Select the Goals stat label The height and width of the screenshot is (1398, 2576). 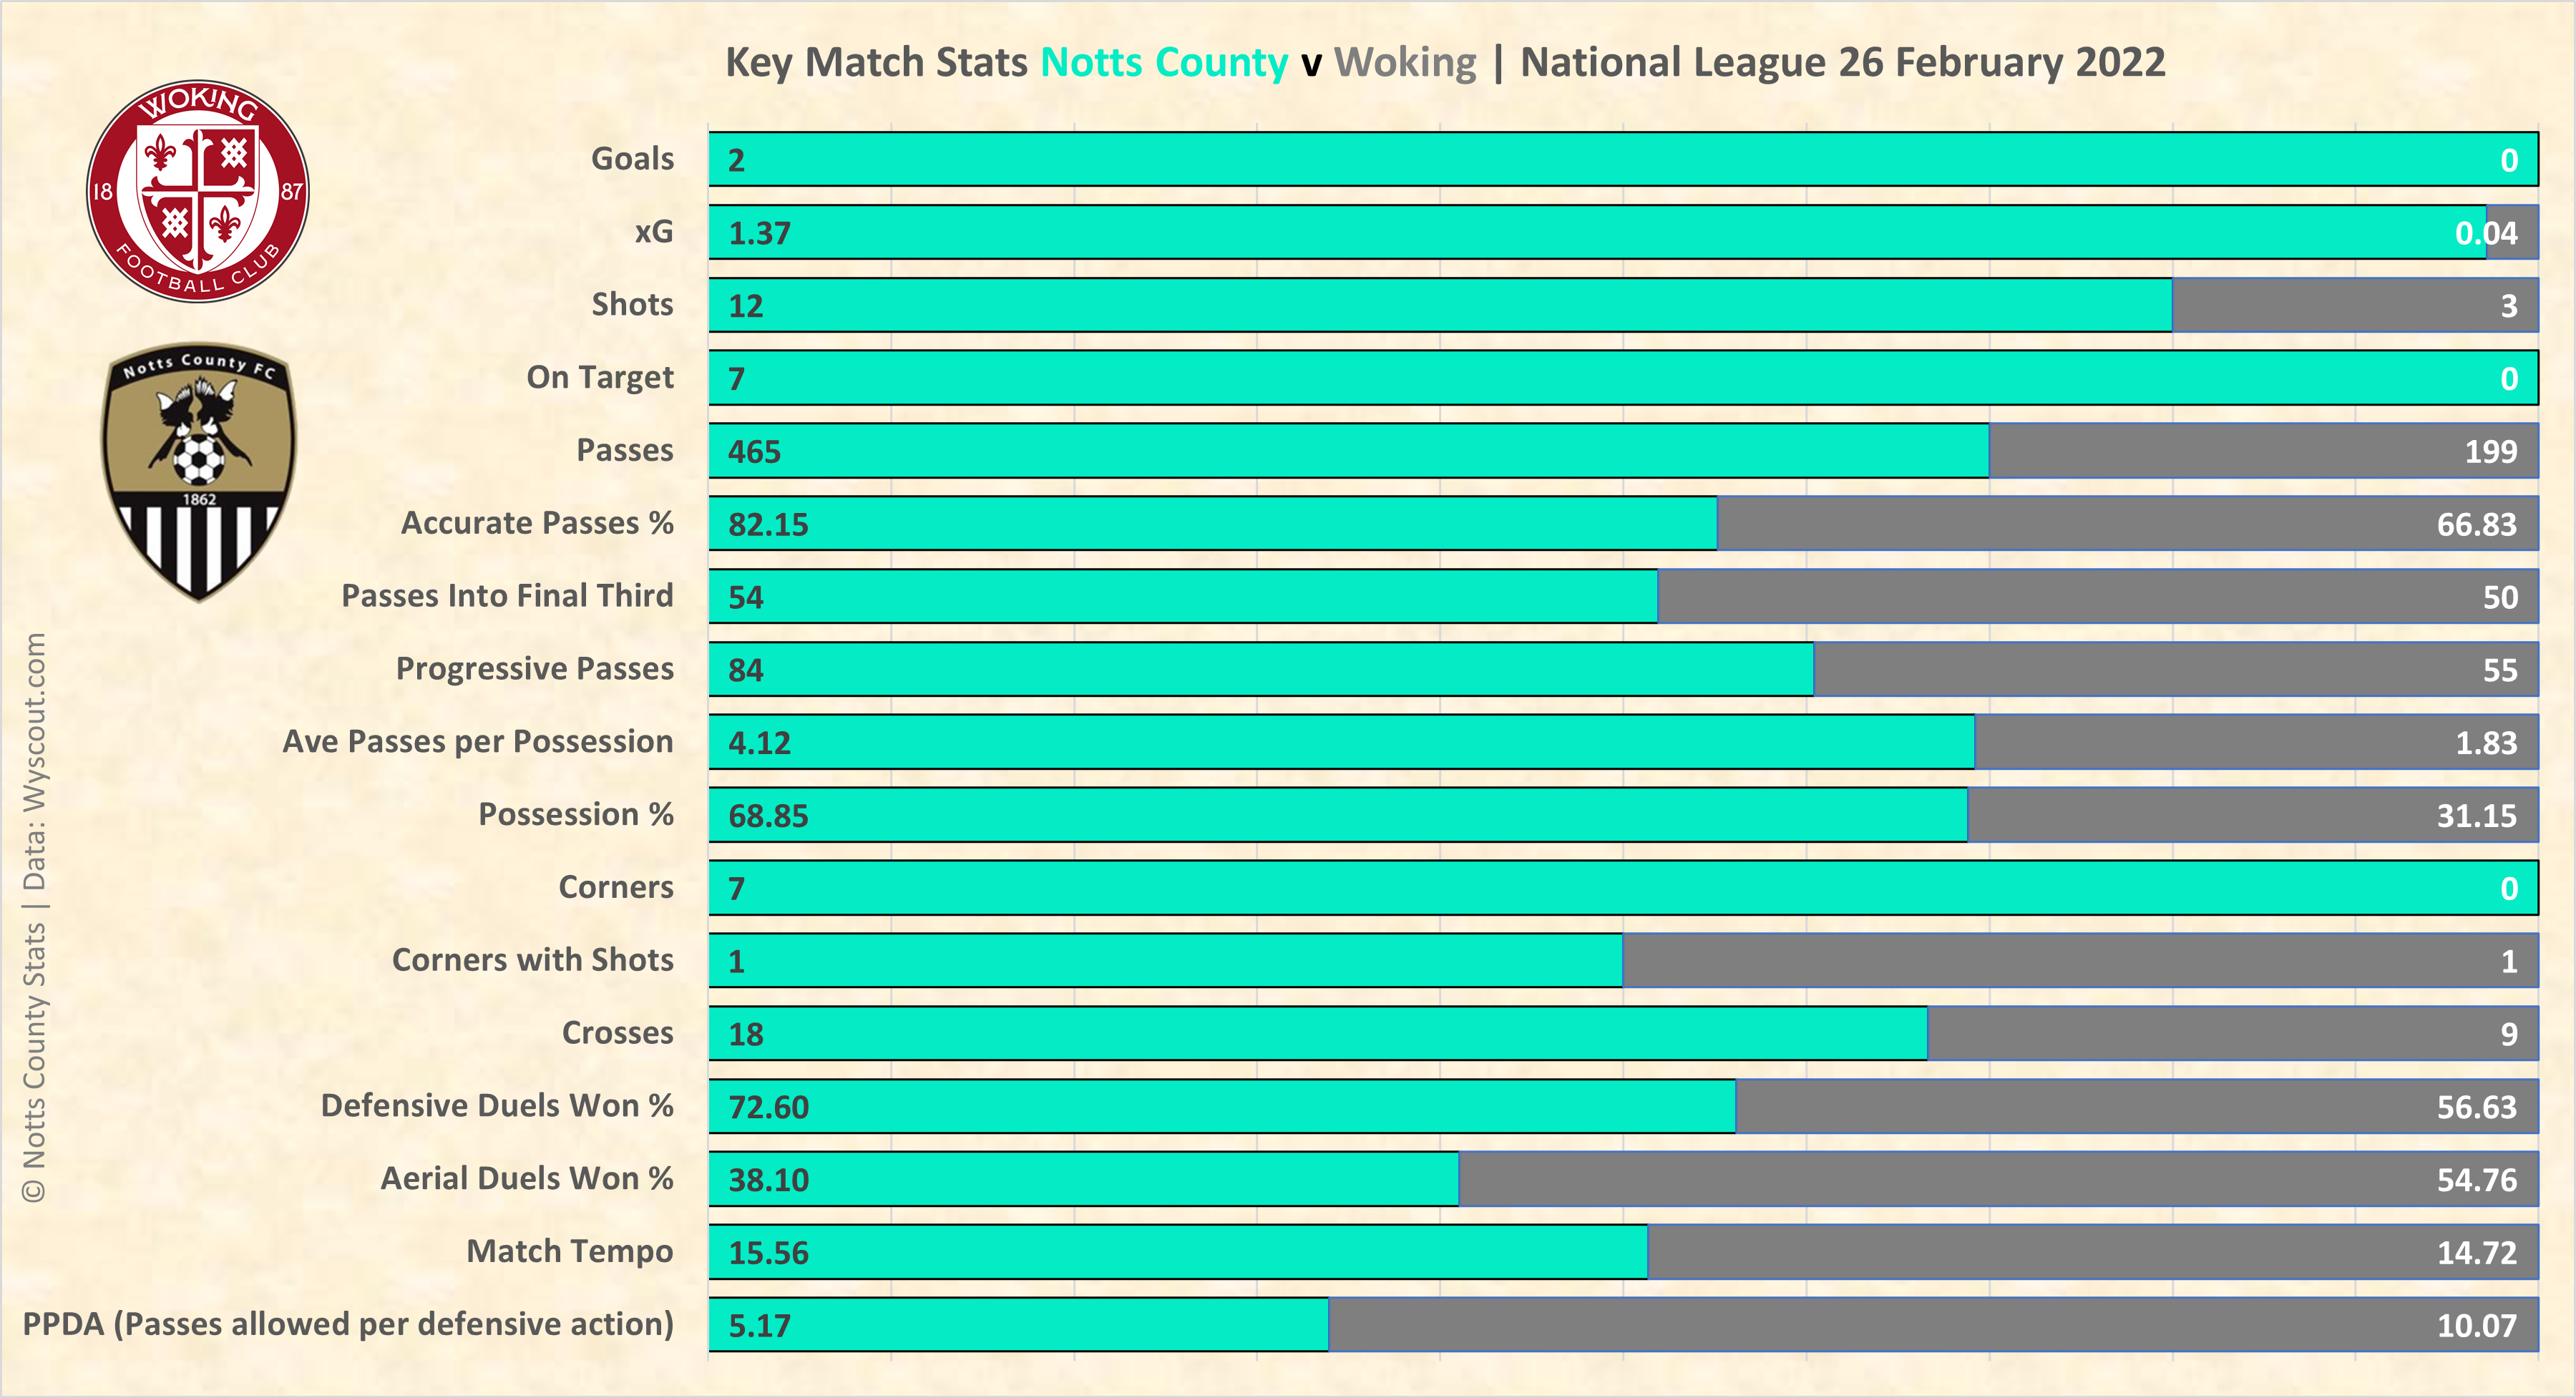pyautogui.click(x=632, y=159)
